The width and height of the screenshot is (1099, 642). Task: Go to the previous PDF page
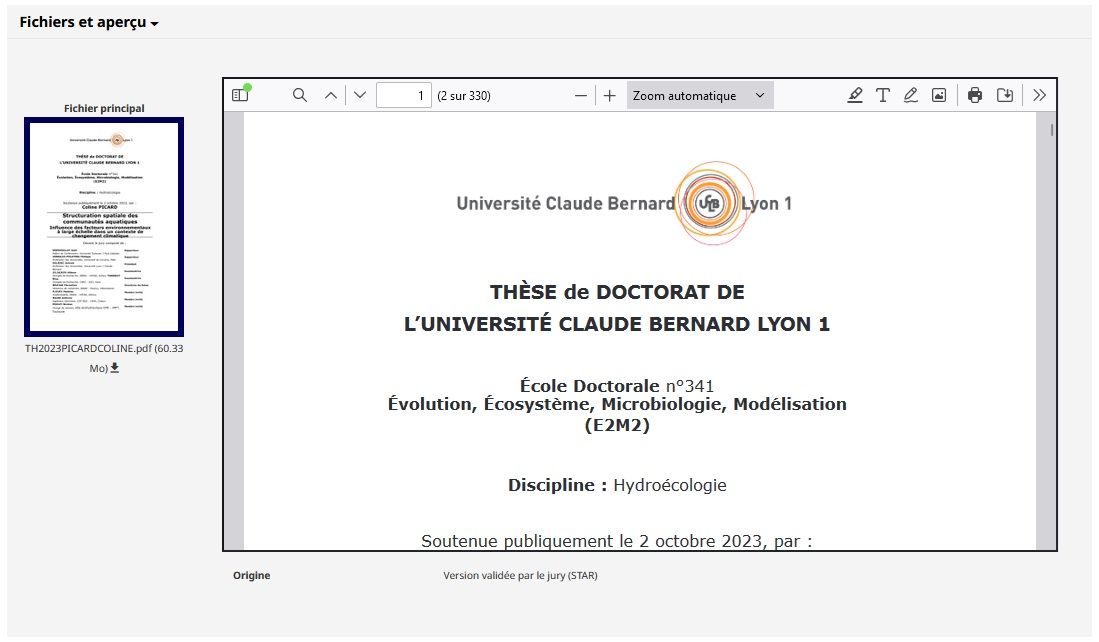[331, 95]
